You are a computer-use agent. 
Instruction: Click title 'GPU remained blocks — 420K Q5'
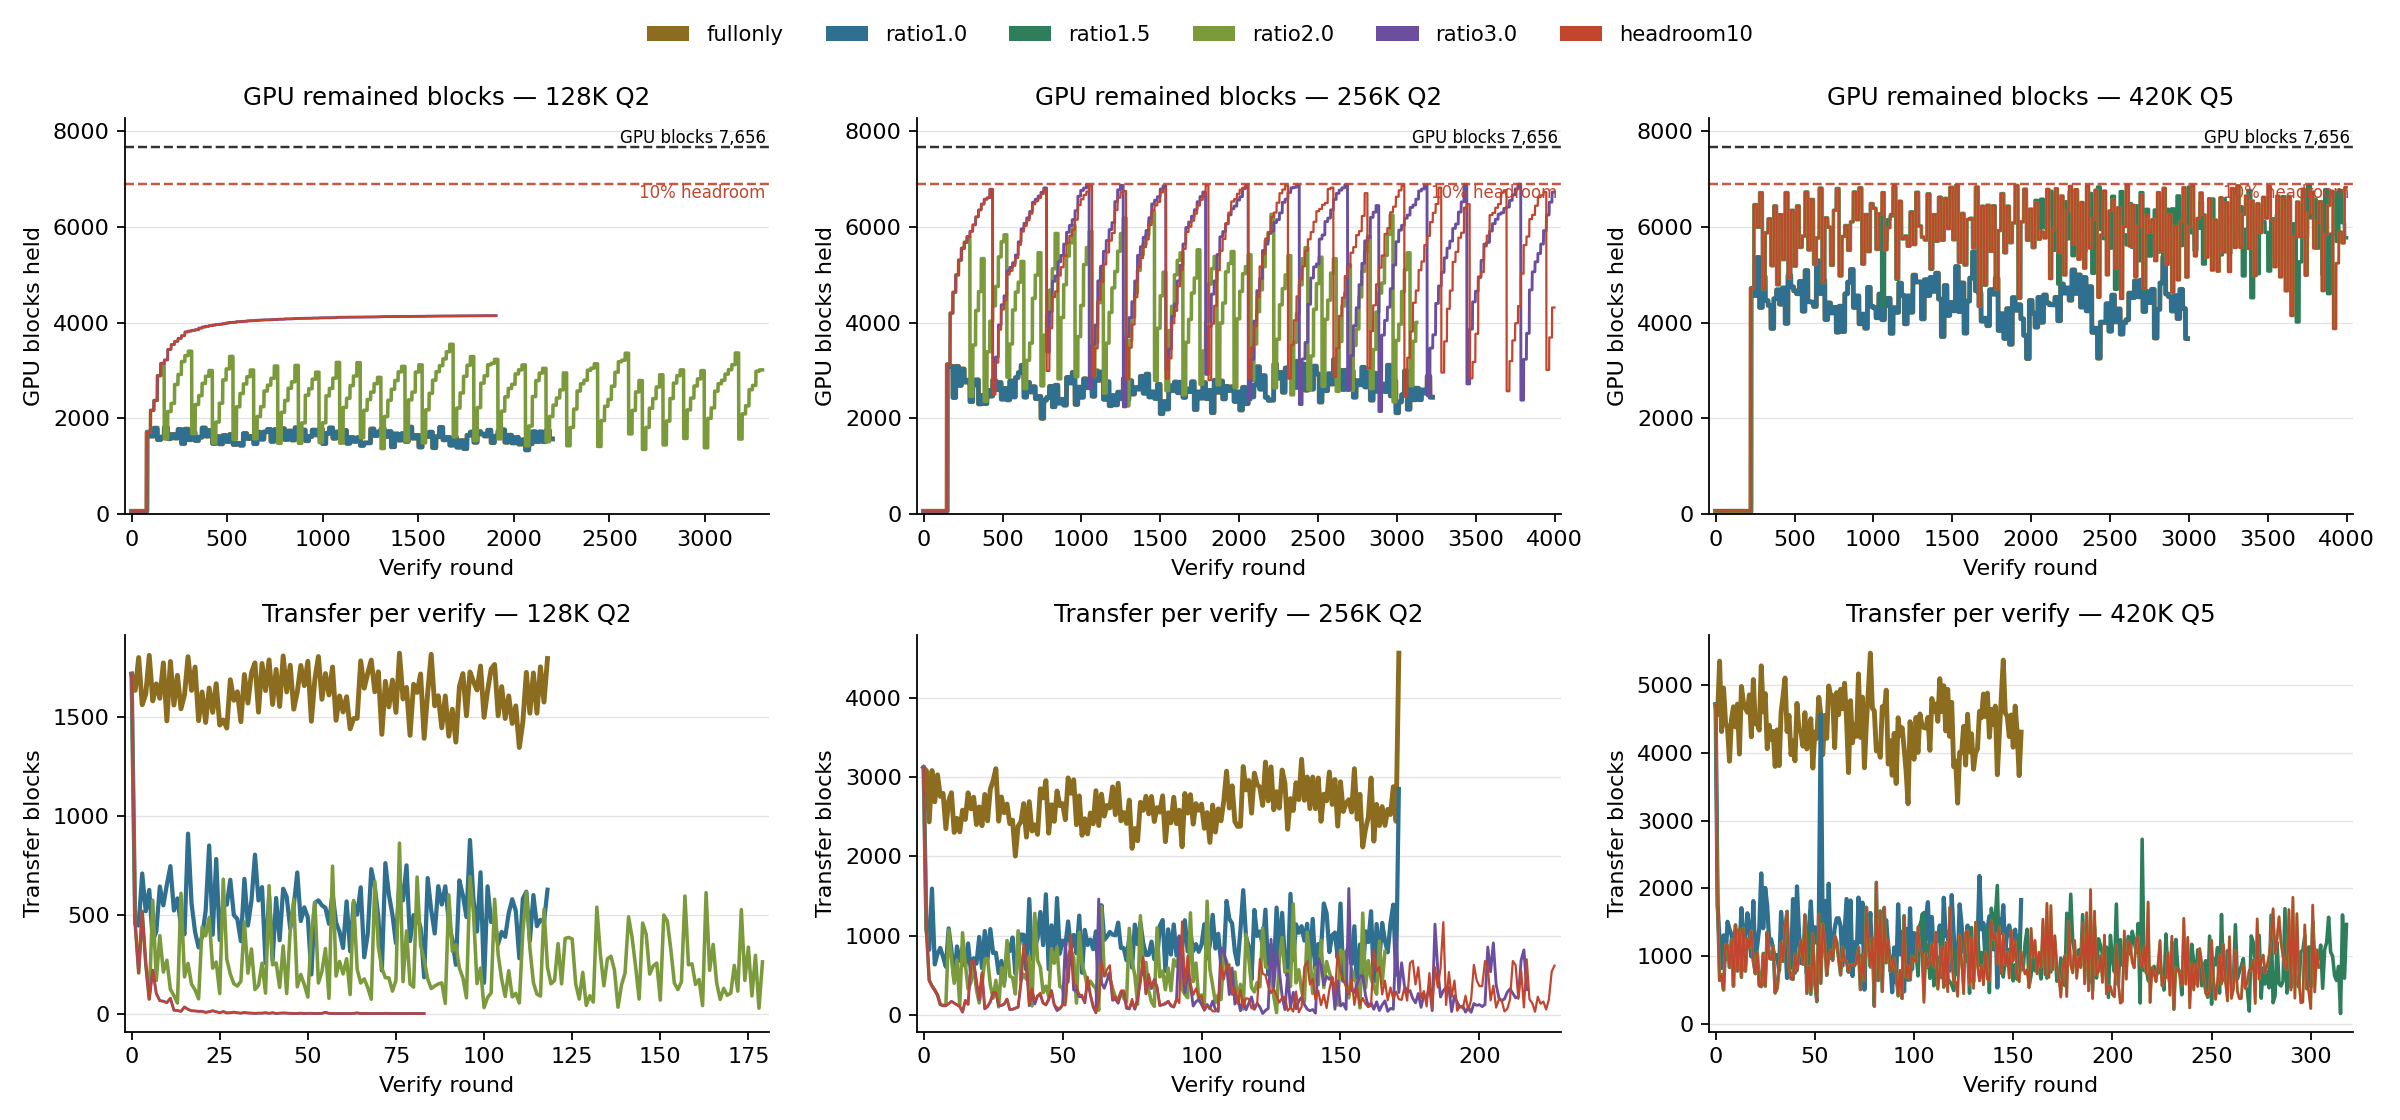click(2030, 97)
